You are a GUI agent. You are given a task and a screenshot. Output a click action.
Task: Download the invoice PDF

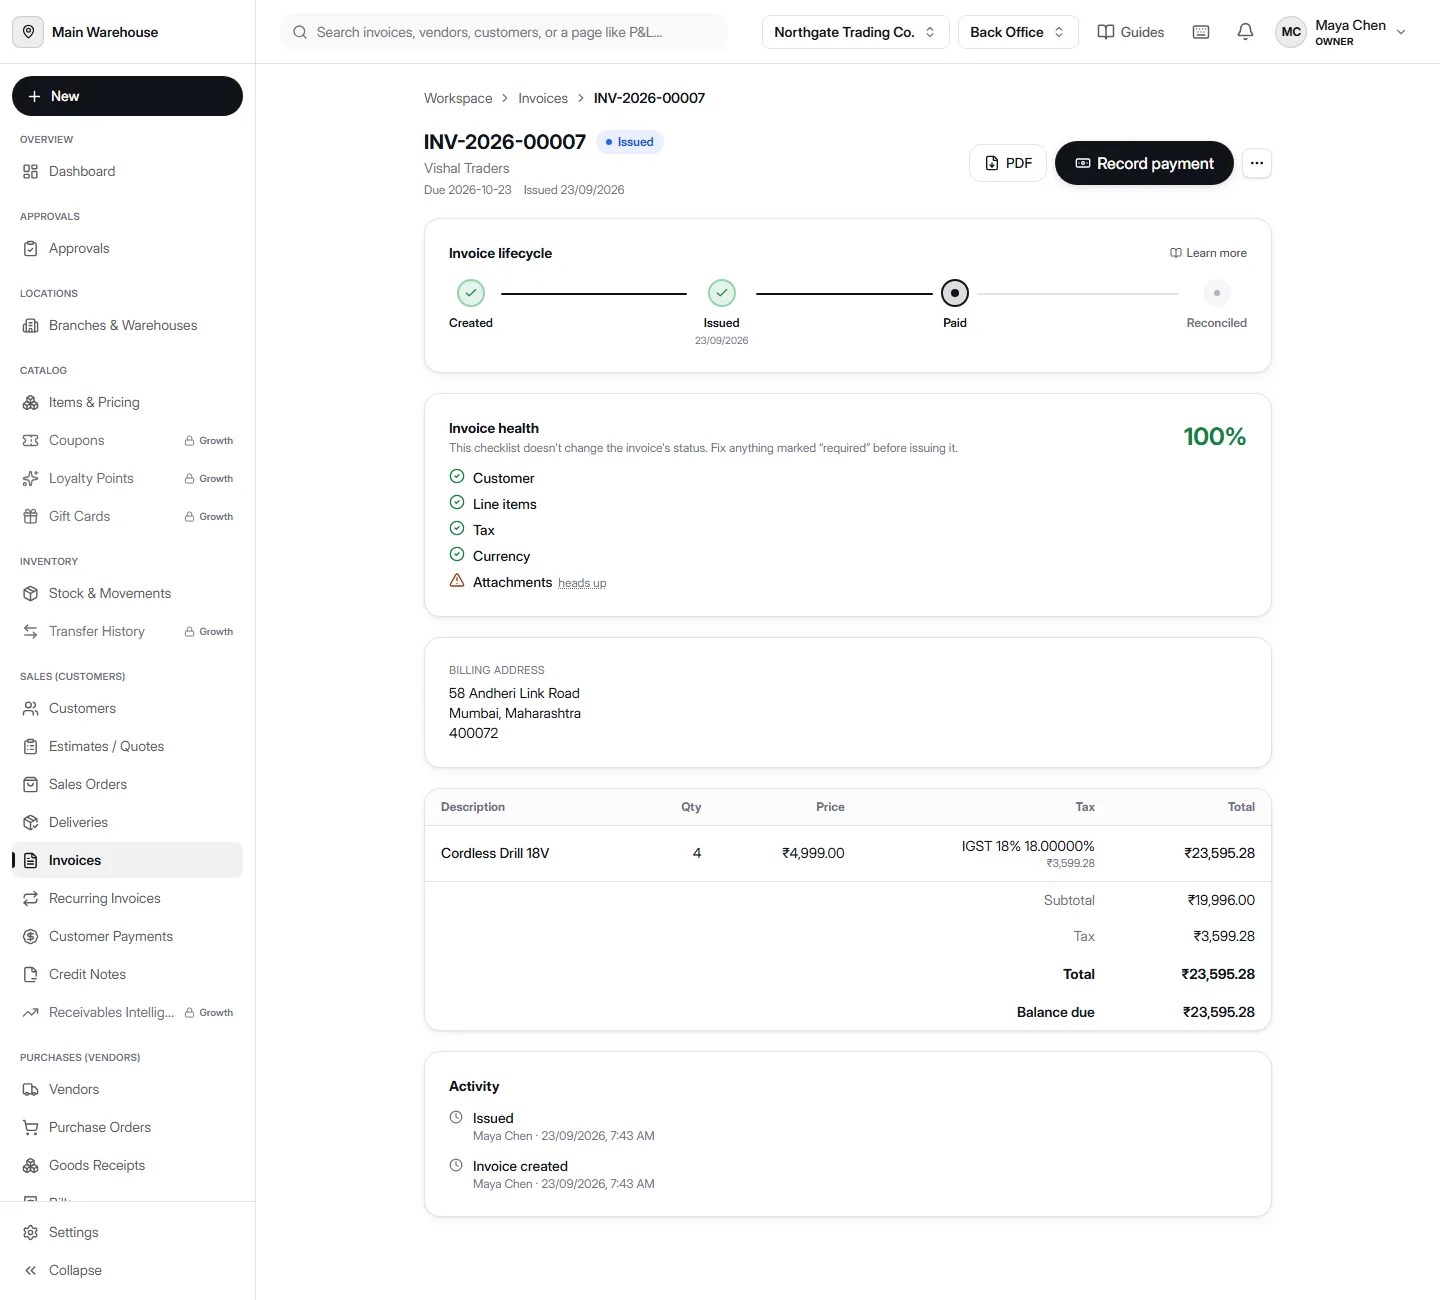[x=1008, y=163]
